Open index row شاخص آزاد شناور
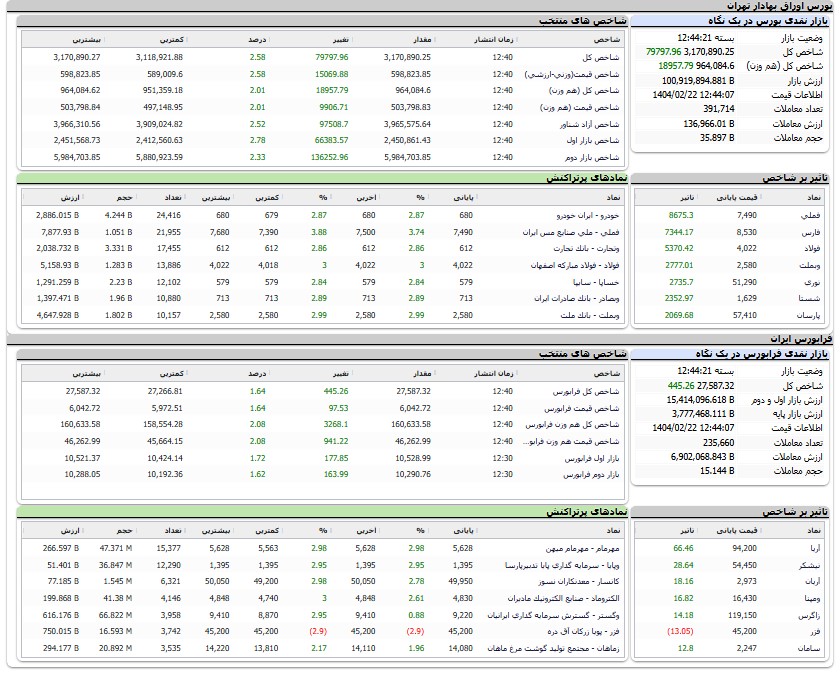 [x=325, y=124]
